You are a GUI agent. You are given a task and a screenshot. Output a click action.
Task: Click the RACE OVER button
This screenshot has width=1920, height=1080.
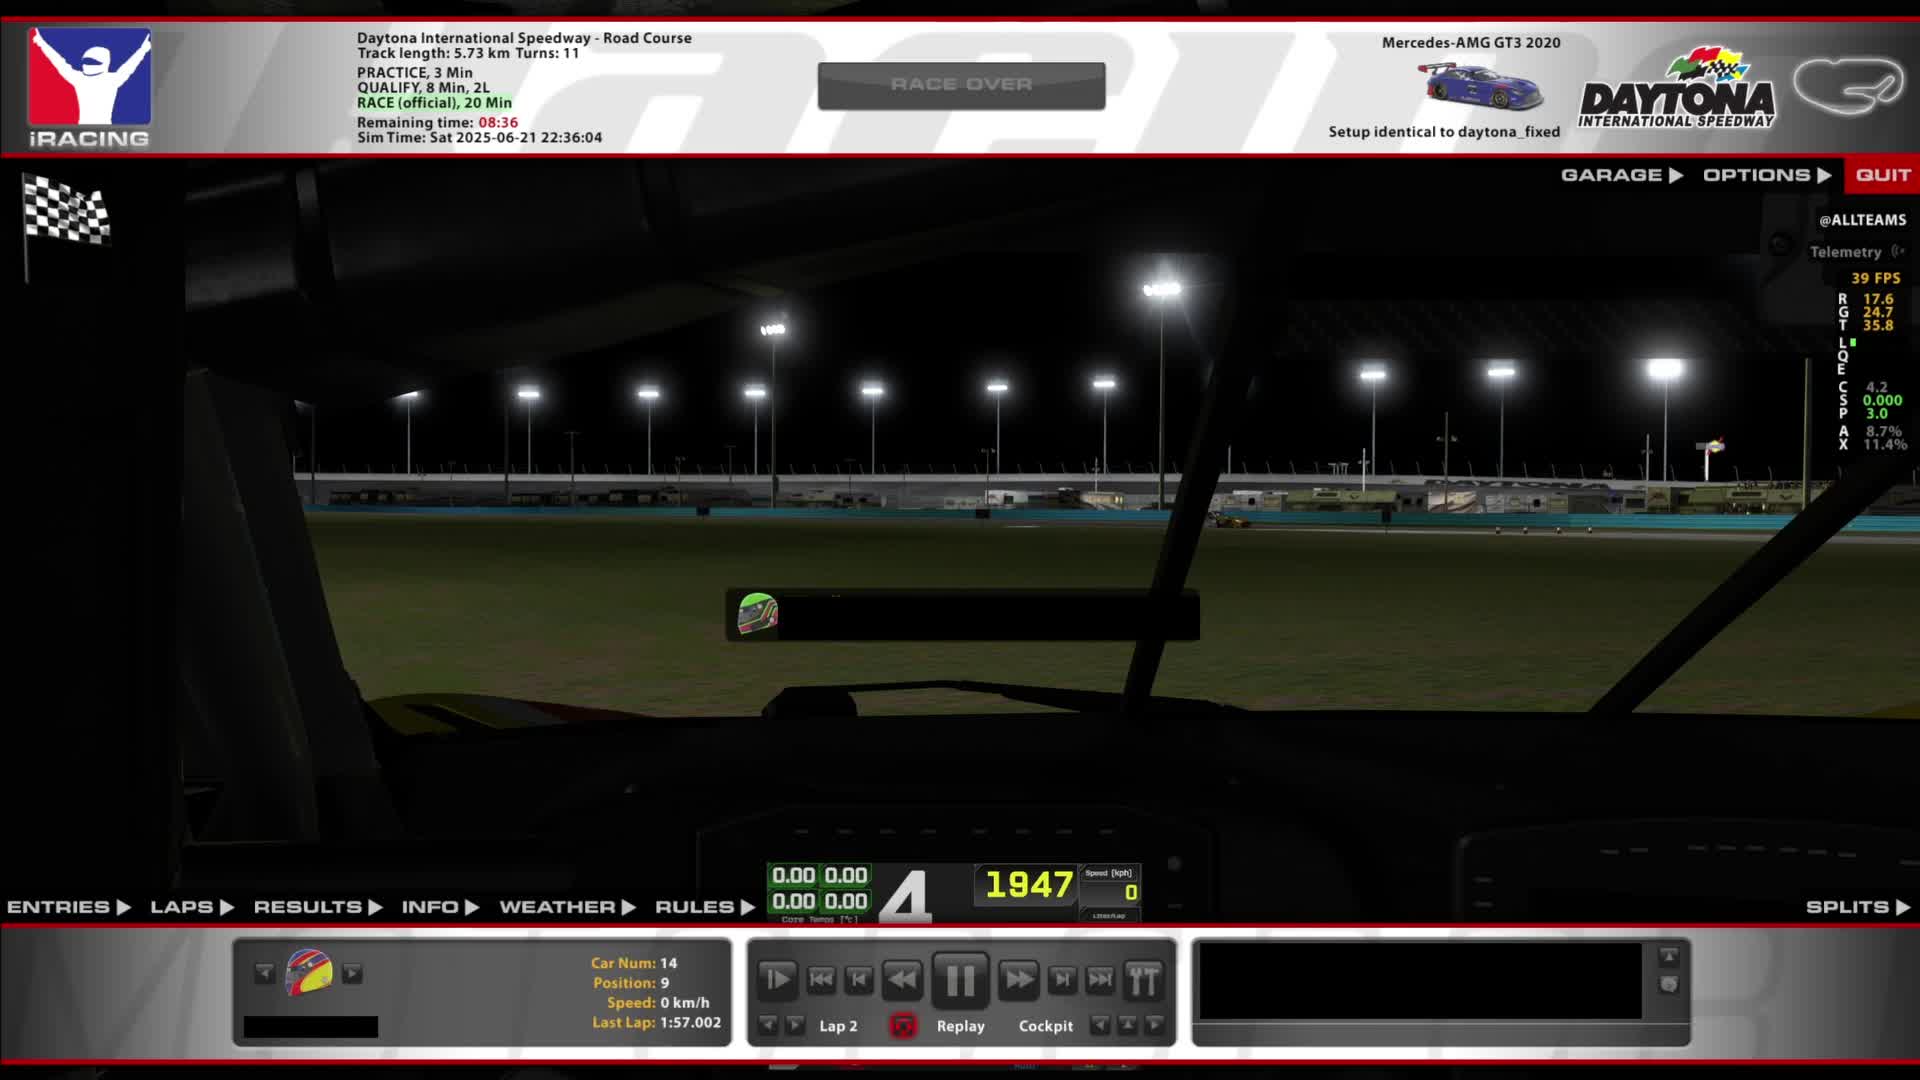pos(961,85)
